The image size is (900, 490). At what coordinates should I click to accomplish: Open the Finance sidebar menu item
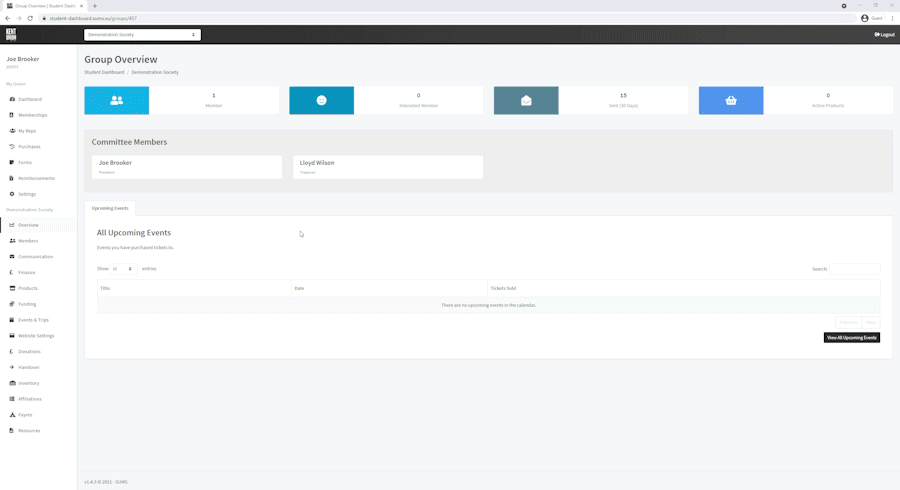coord(26,272)
